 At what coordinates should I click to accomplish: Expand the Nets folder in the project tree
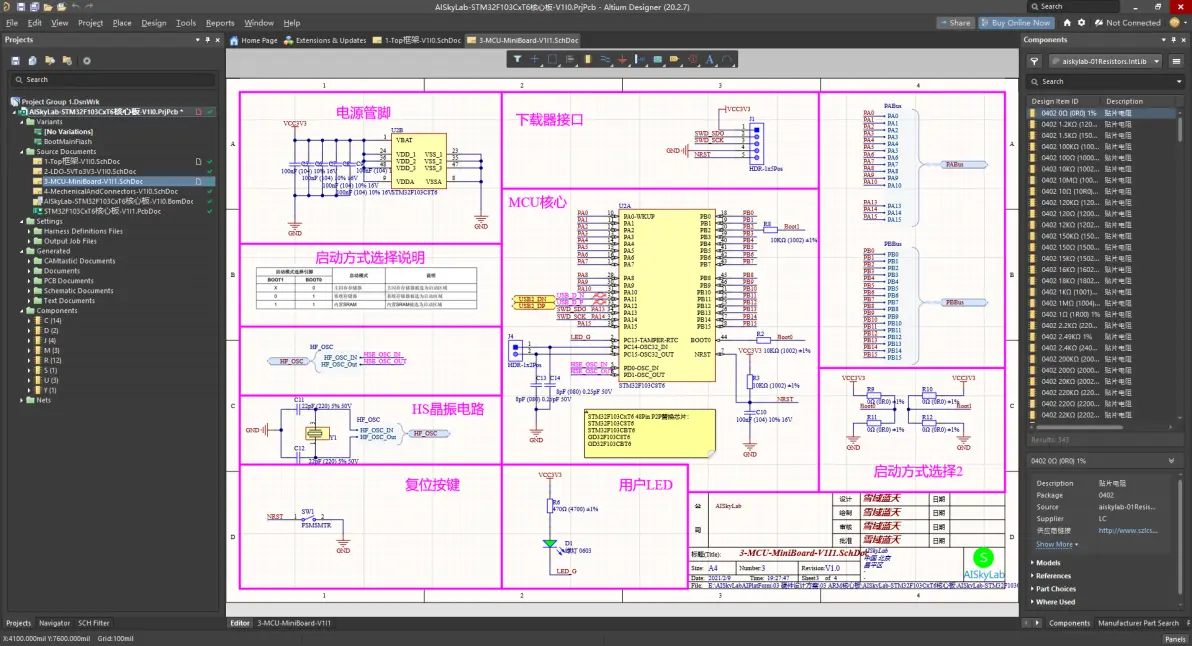click(22, 400)
